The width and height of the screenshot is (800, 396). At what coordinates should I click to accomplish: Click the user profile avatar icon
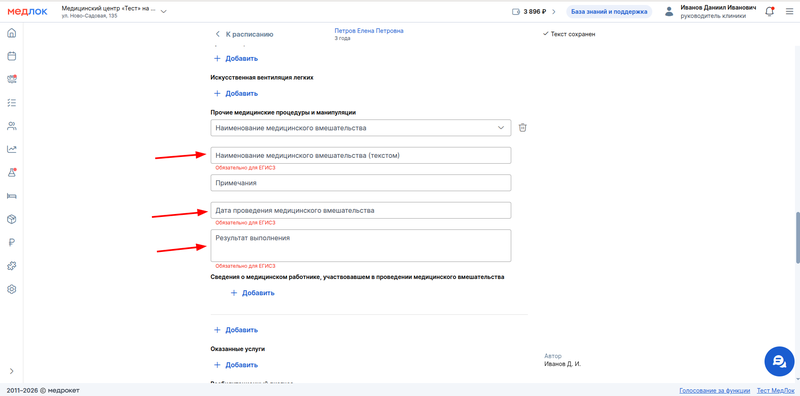tap(669, 12)
